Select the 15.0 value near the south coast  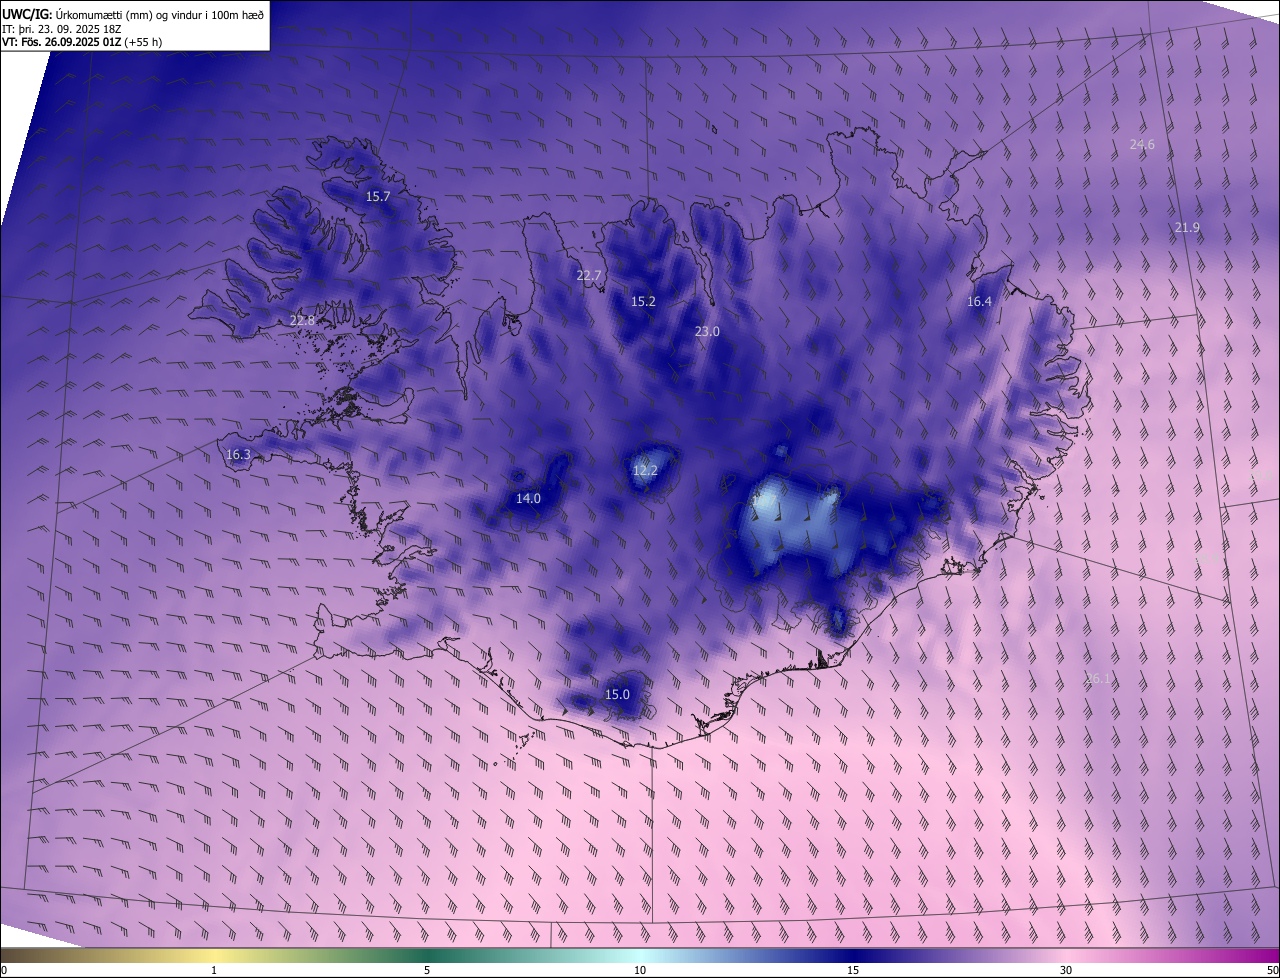pos(617,695)
